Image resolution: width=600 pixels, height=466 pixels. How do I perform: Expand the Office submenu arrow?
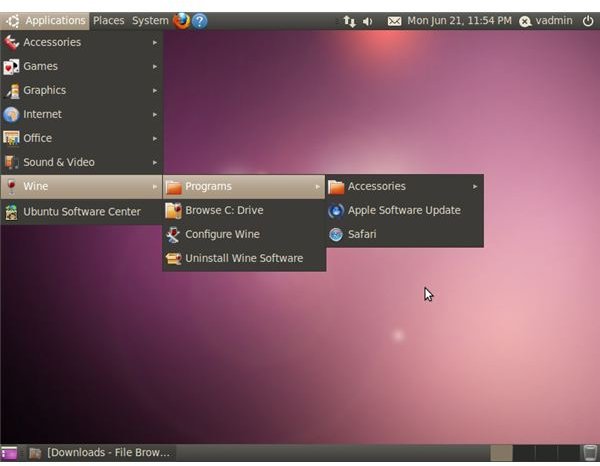point(155,138)
